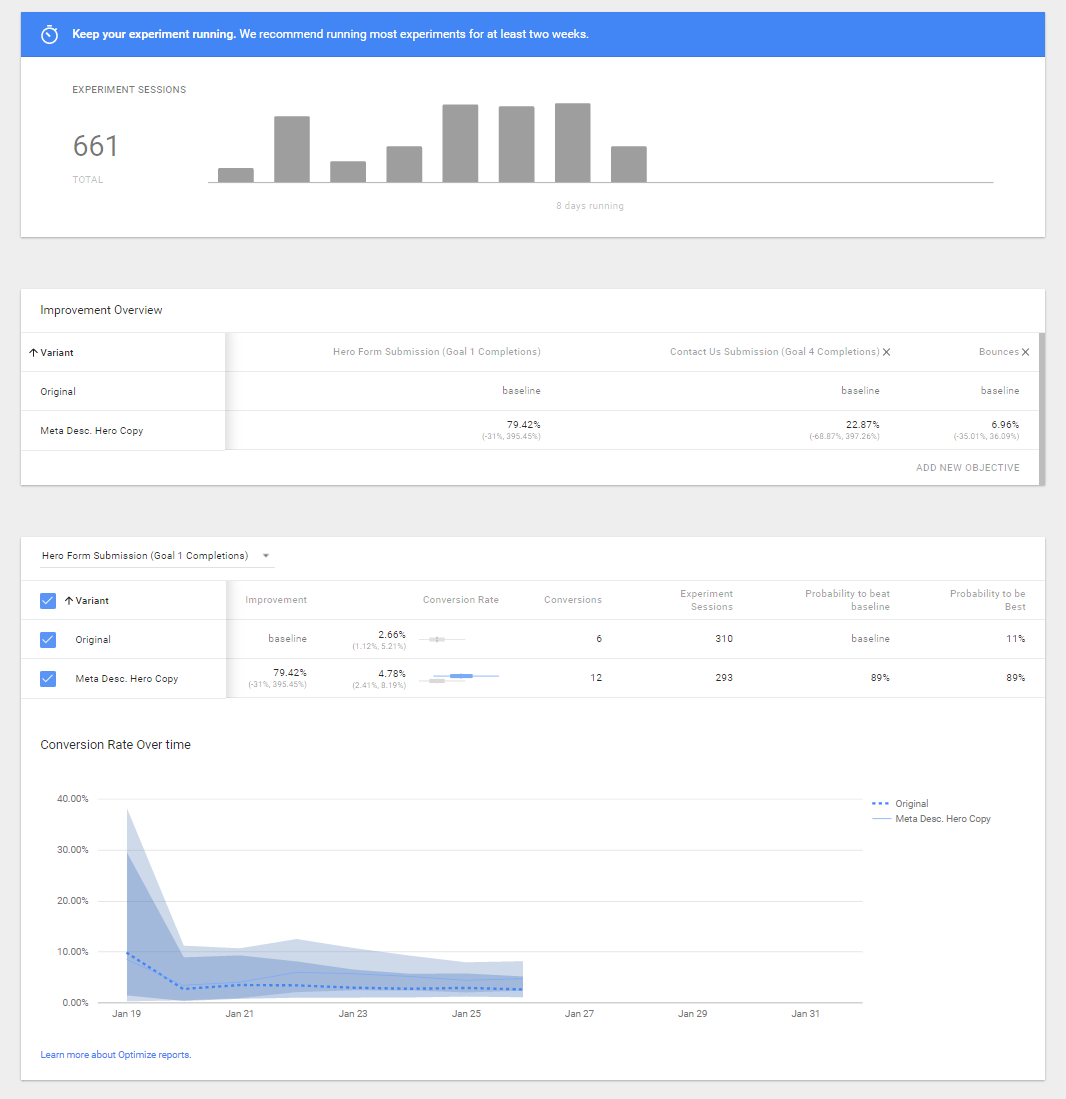Click the dashed Original line icon in the legend
Image resolution: width=1066 pixels, height=1099 pixels.
(880, 804)
